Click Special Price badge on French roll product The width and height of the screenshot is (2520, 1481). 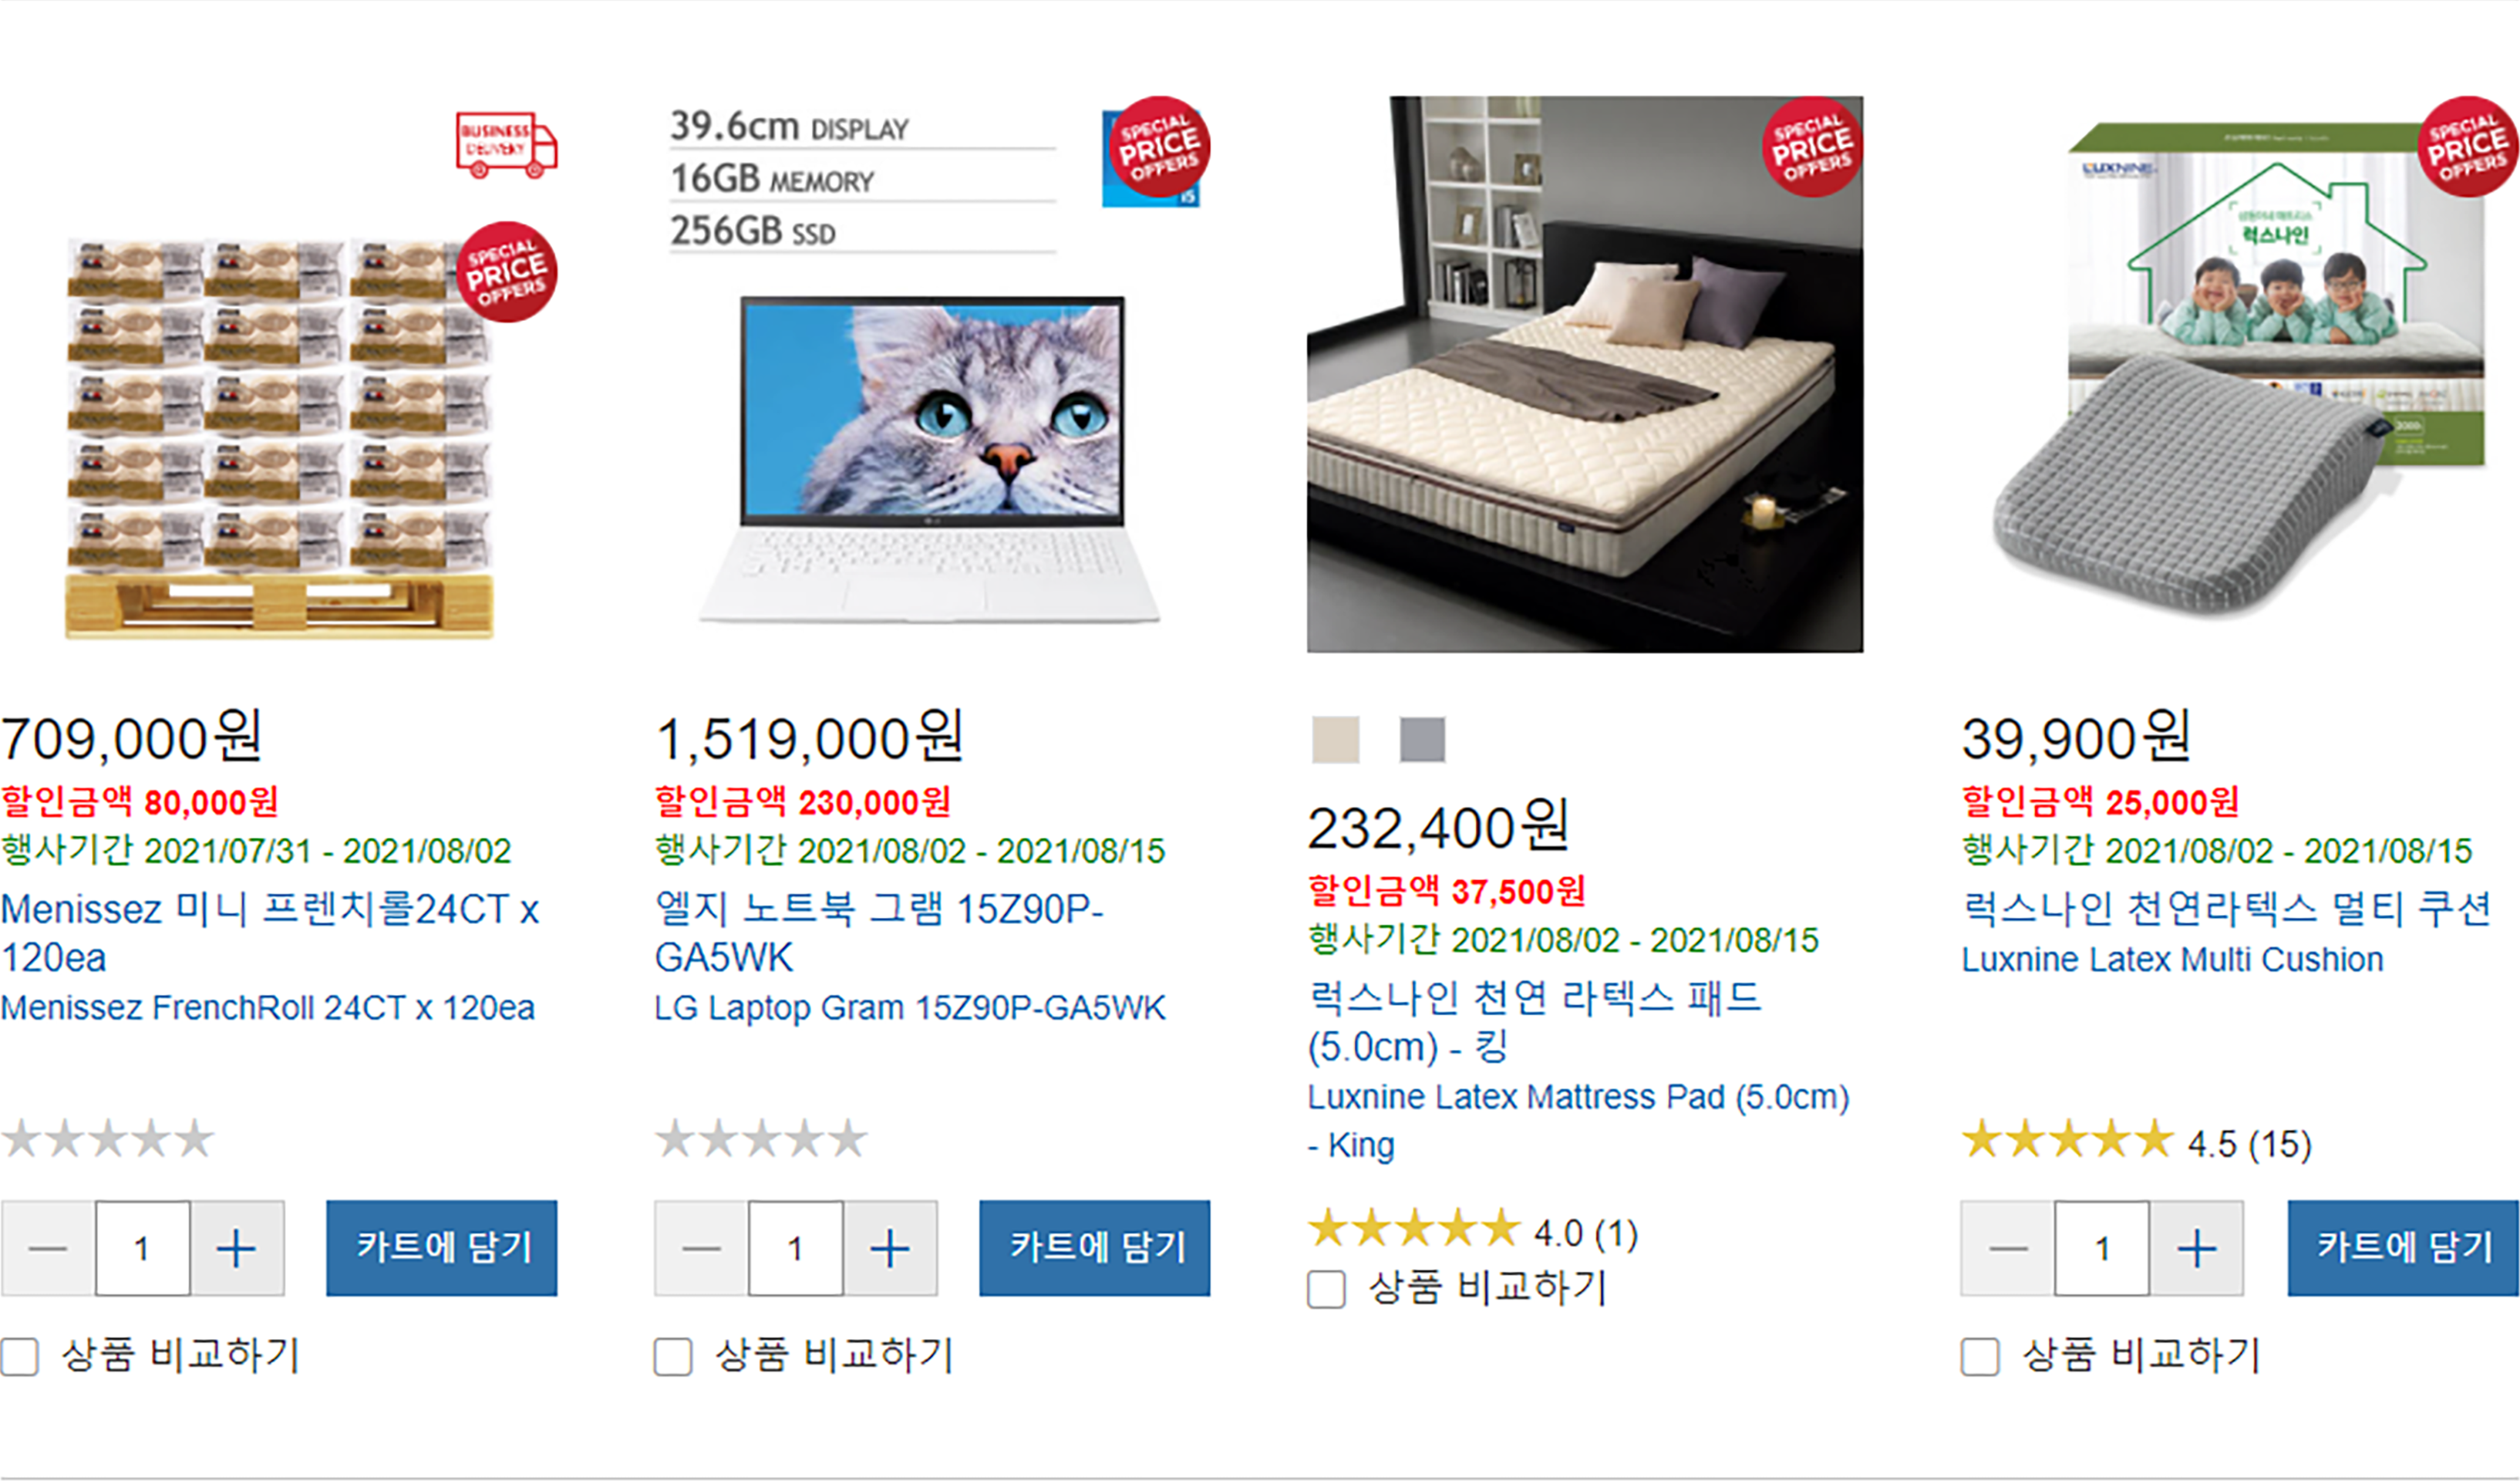507,272
